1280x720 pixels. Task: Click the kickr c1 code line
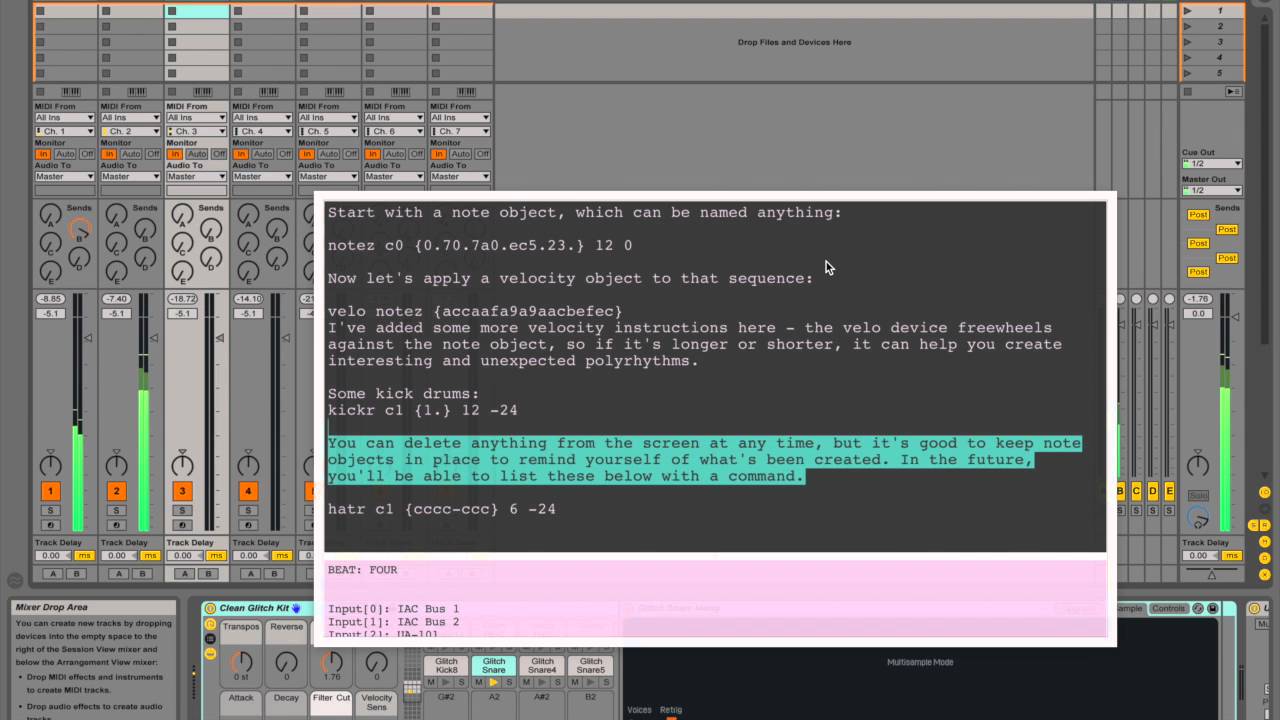(x=423, y=410)
